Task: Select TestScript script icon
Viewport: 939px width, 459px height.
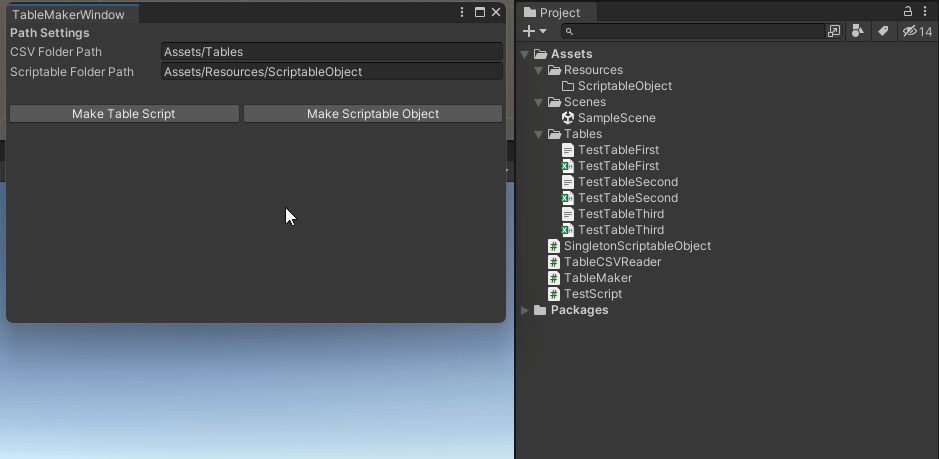Action: [x=555, y=294]
